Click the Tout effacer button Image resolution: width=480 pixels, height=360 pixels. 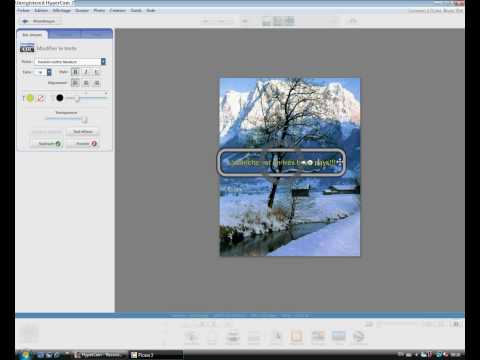tap(82, 132)
